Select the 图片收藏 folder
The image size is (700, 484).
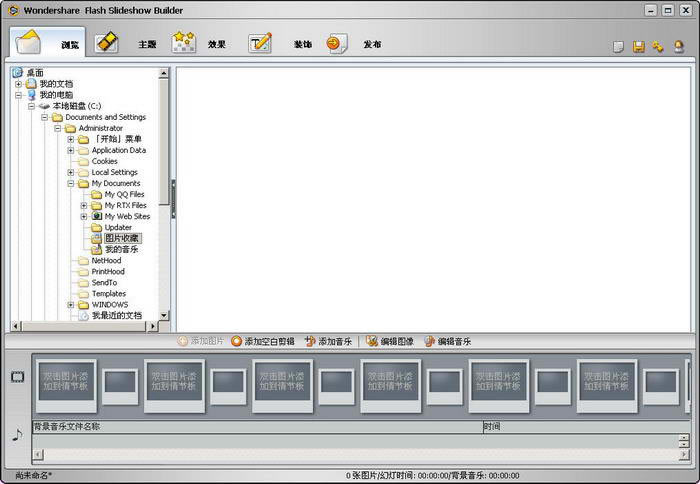122,238
